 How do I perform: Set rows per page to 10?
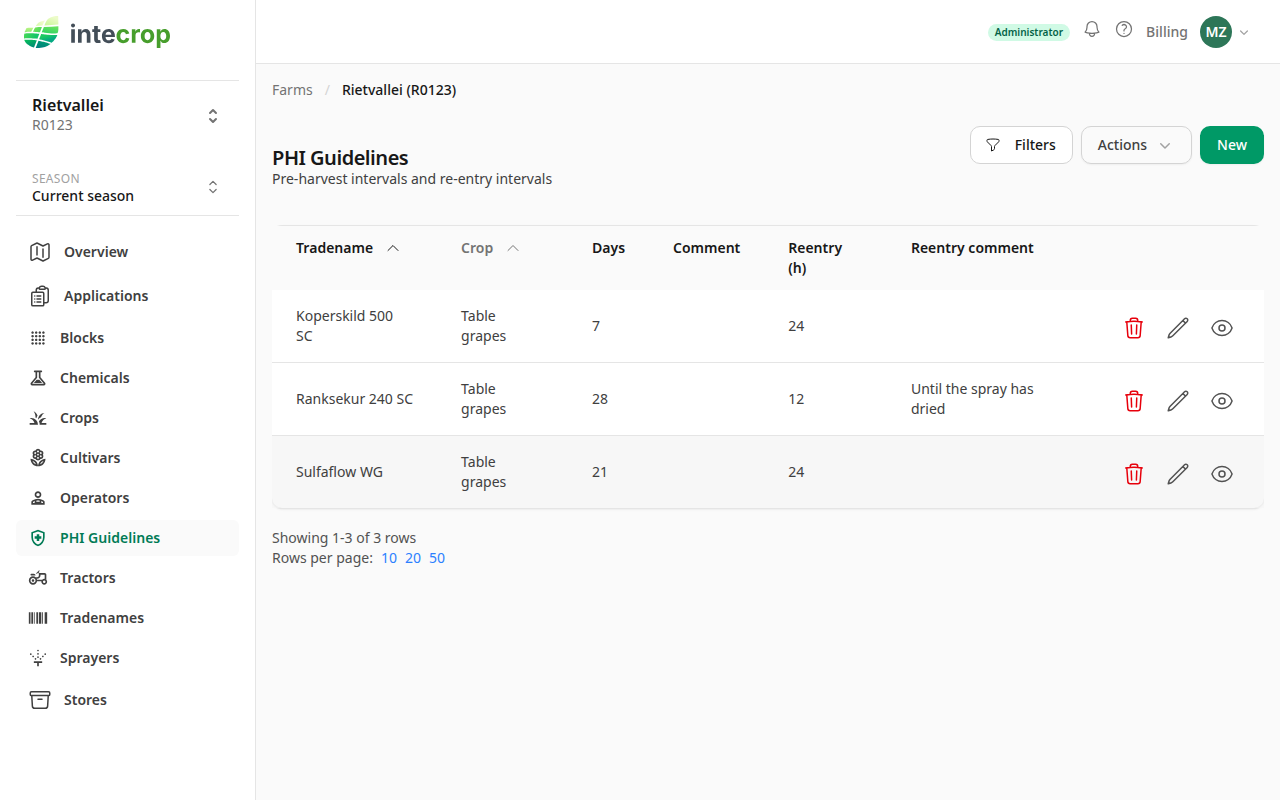(x=389, y=558)
